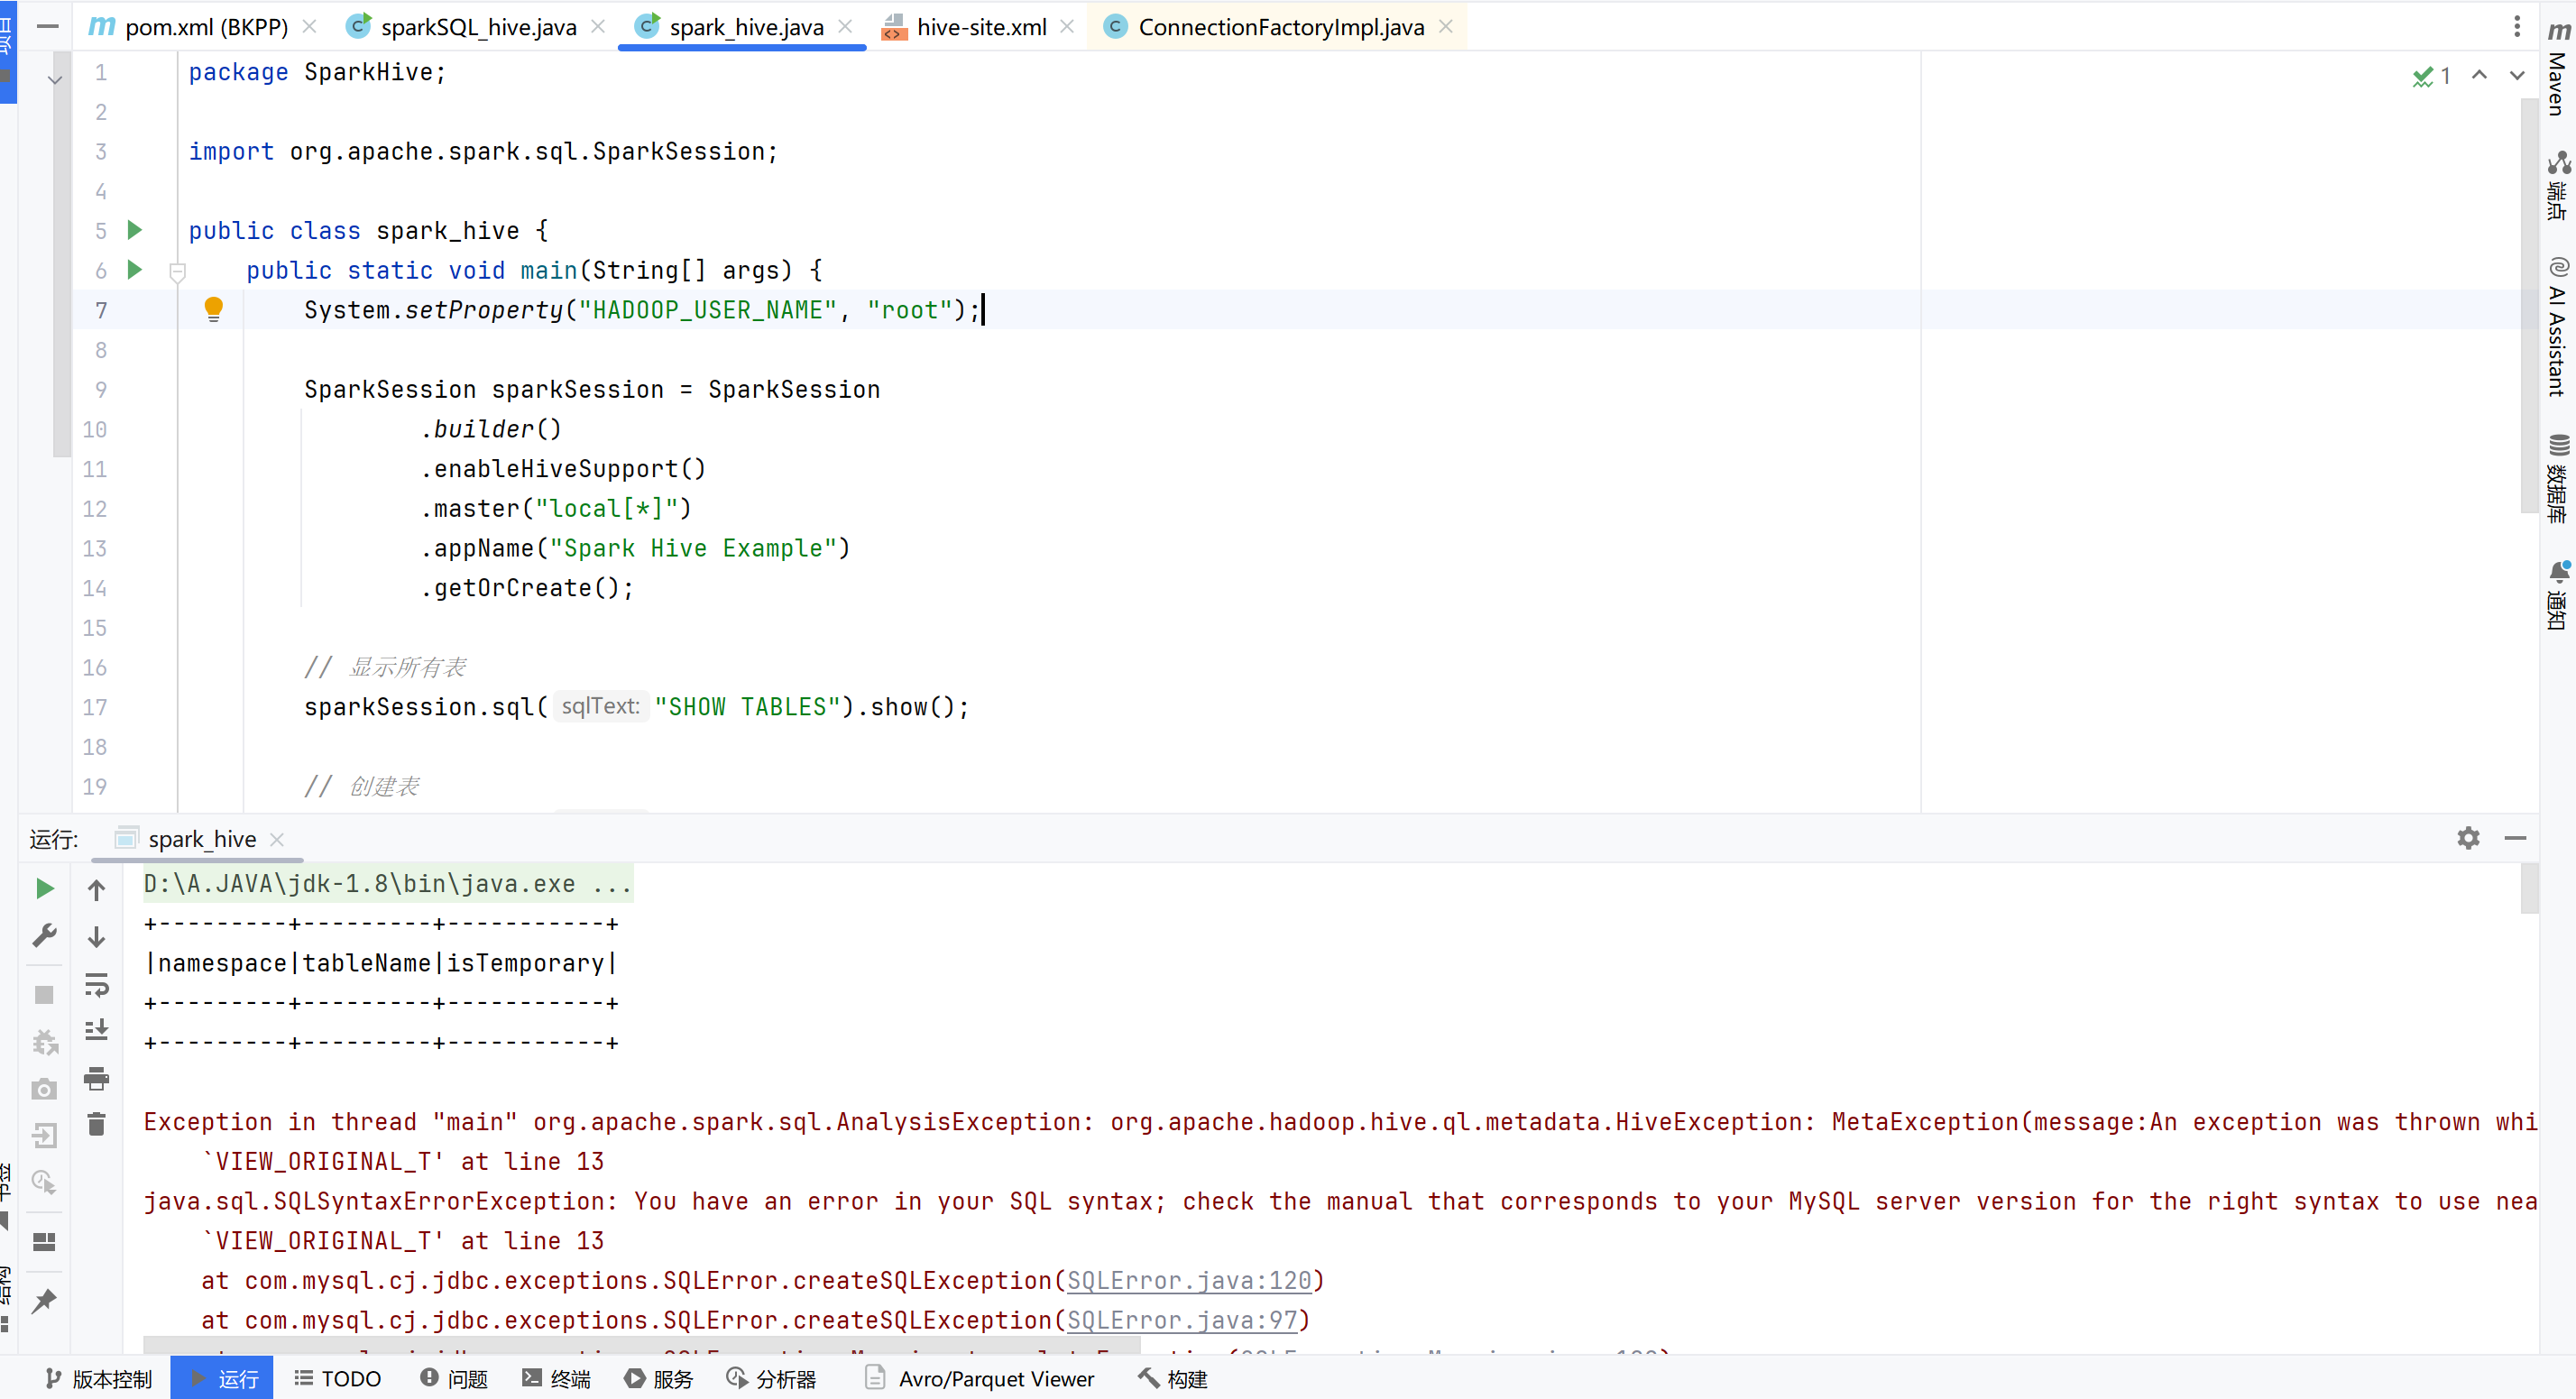2576x1399 pixels.
Task: Open SQLError.java:120 stack trace link
Action: [1188, 1280]
